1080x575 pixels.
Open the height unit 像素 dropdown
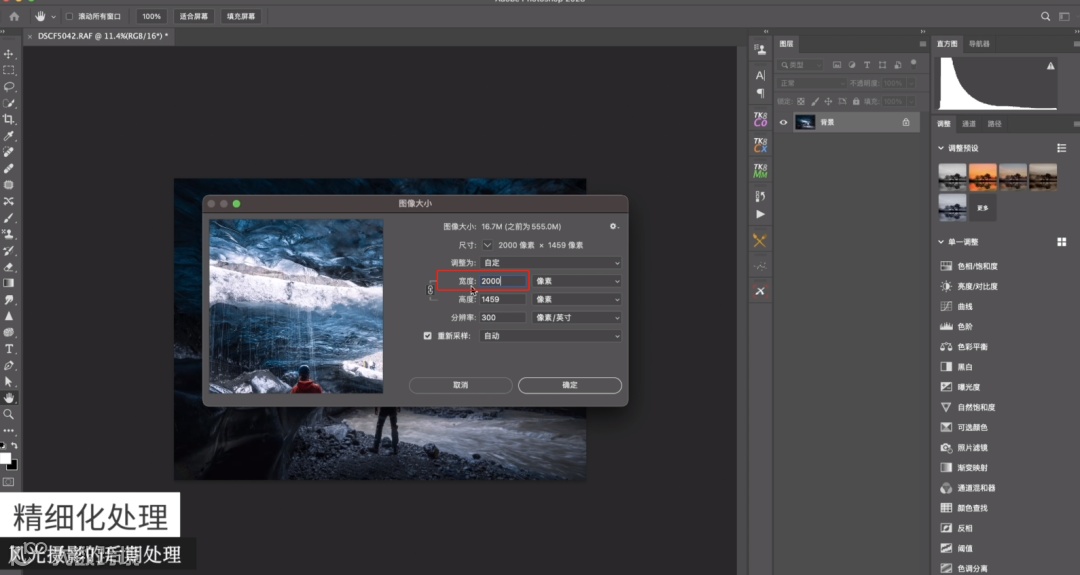tap(577, 300)
